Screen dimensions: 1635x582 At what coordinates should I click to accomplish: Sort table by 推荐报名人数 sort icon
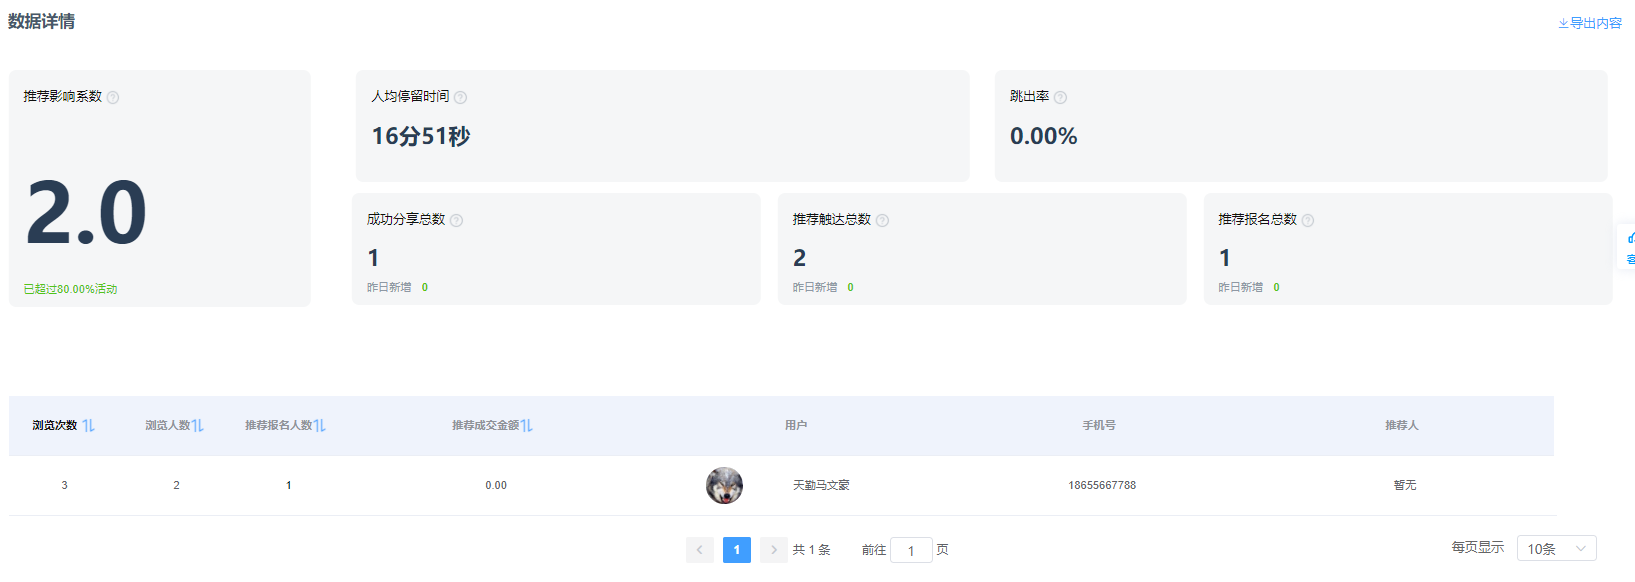pyautogui.click(x=320, y=425)
